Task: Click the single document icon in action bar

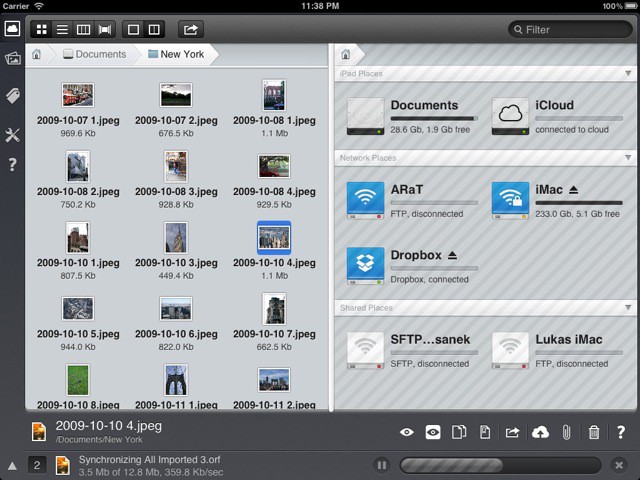Action: (485, 432)
